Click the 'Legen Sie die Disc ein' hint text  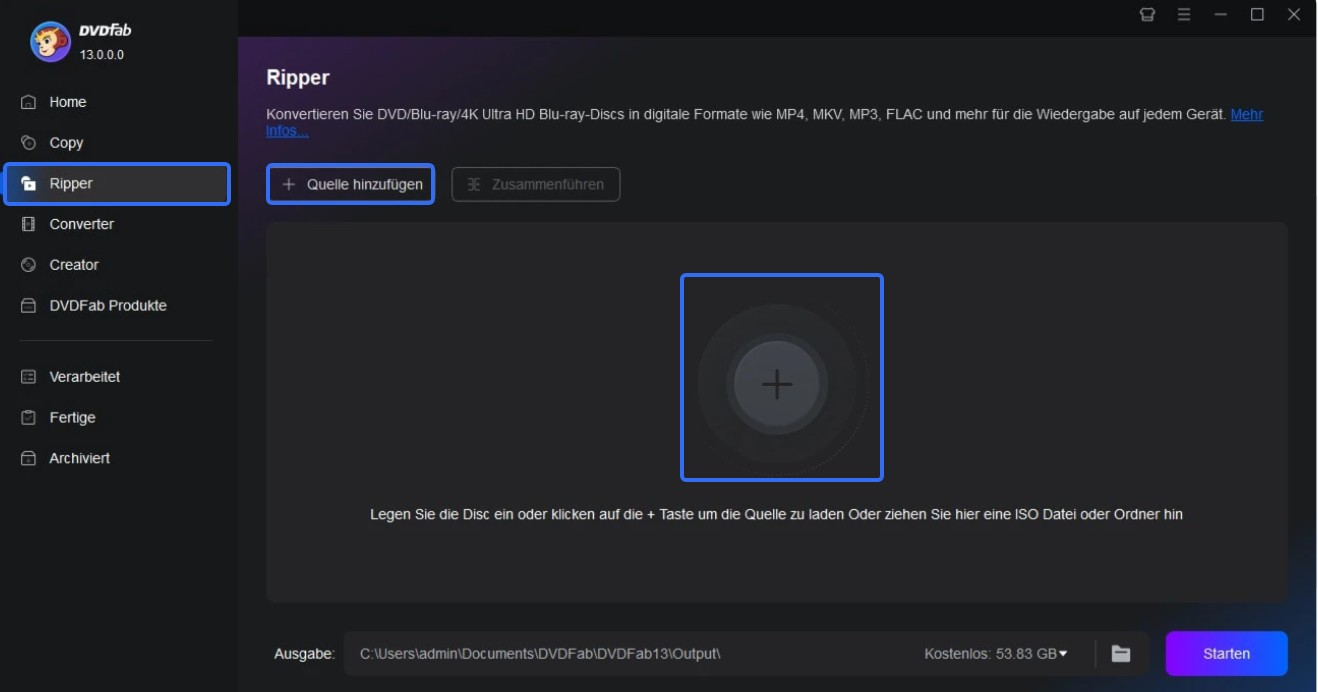tap(776, 515)
